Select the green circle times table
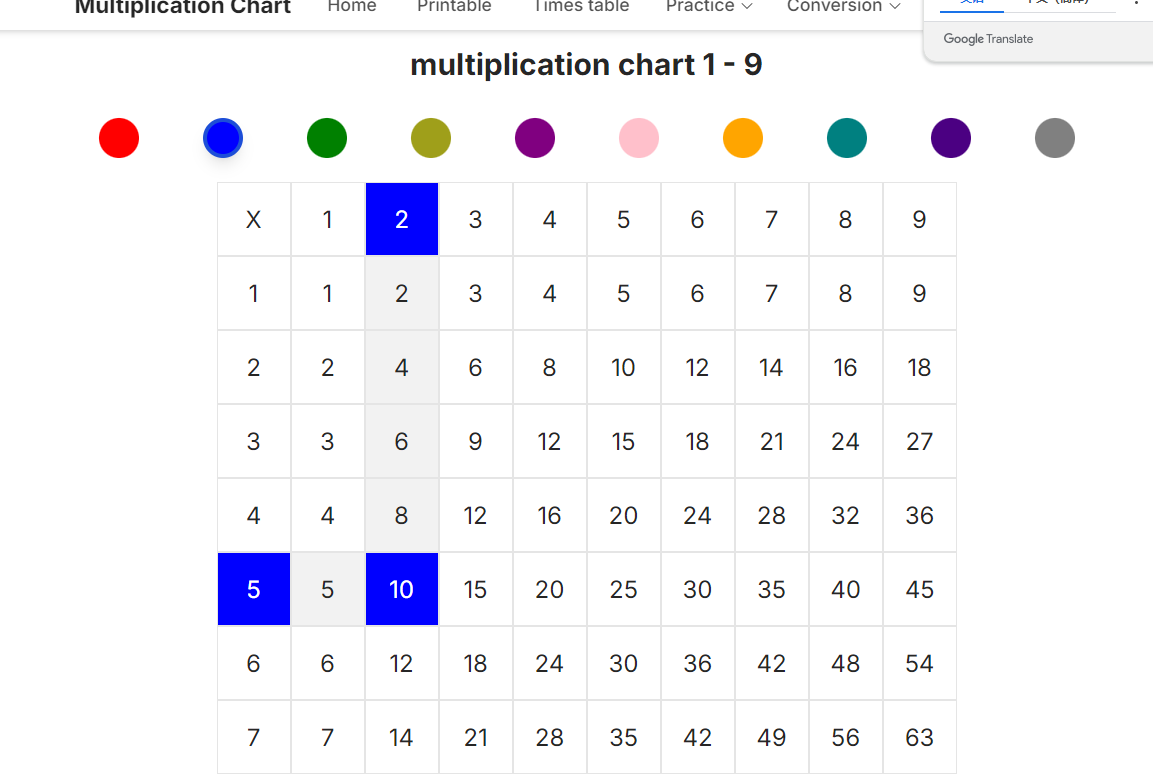This screenshot has width=1153, height=774. pos(327,138)
